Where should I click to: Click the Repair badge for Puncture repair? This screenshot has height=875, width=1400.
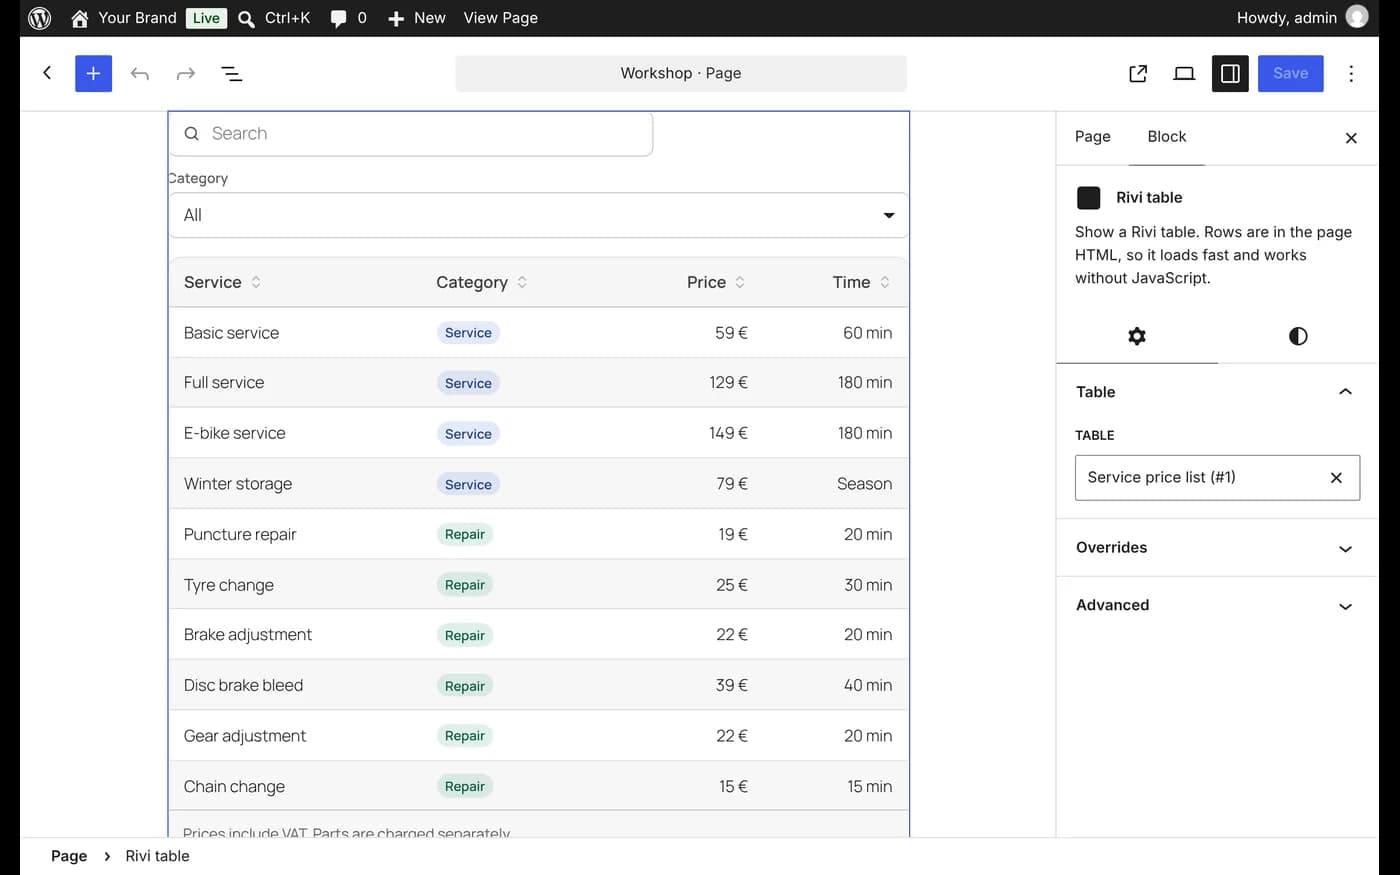465,534
